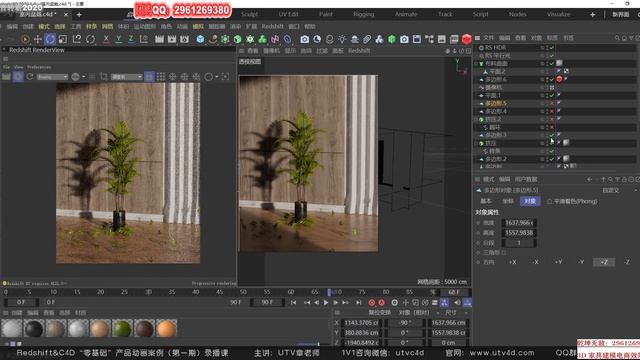This screenshot has height=360, width=640.
Task: Select the black material sphere
Action: pos(34,329)
